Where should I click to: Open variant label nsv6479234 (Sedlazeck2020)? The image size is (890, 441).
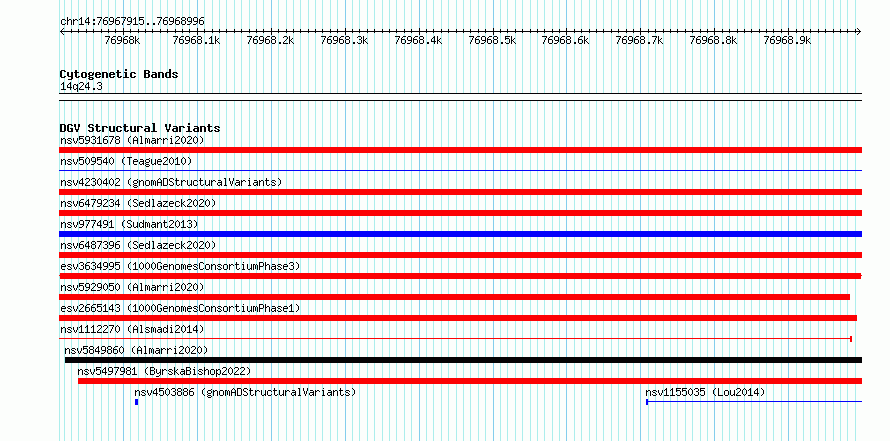pyautogui.click(x=138, y=203)
